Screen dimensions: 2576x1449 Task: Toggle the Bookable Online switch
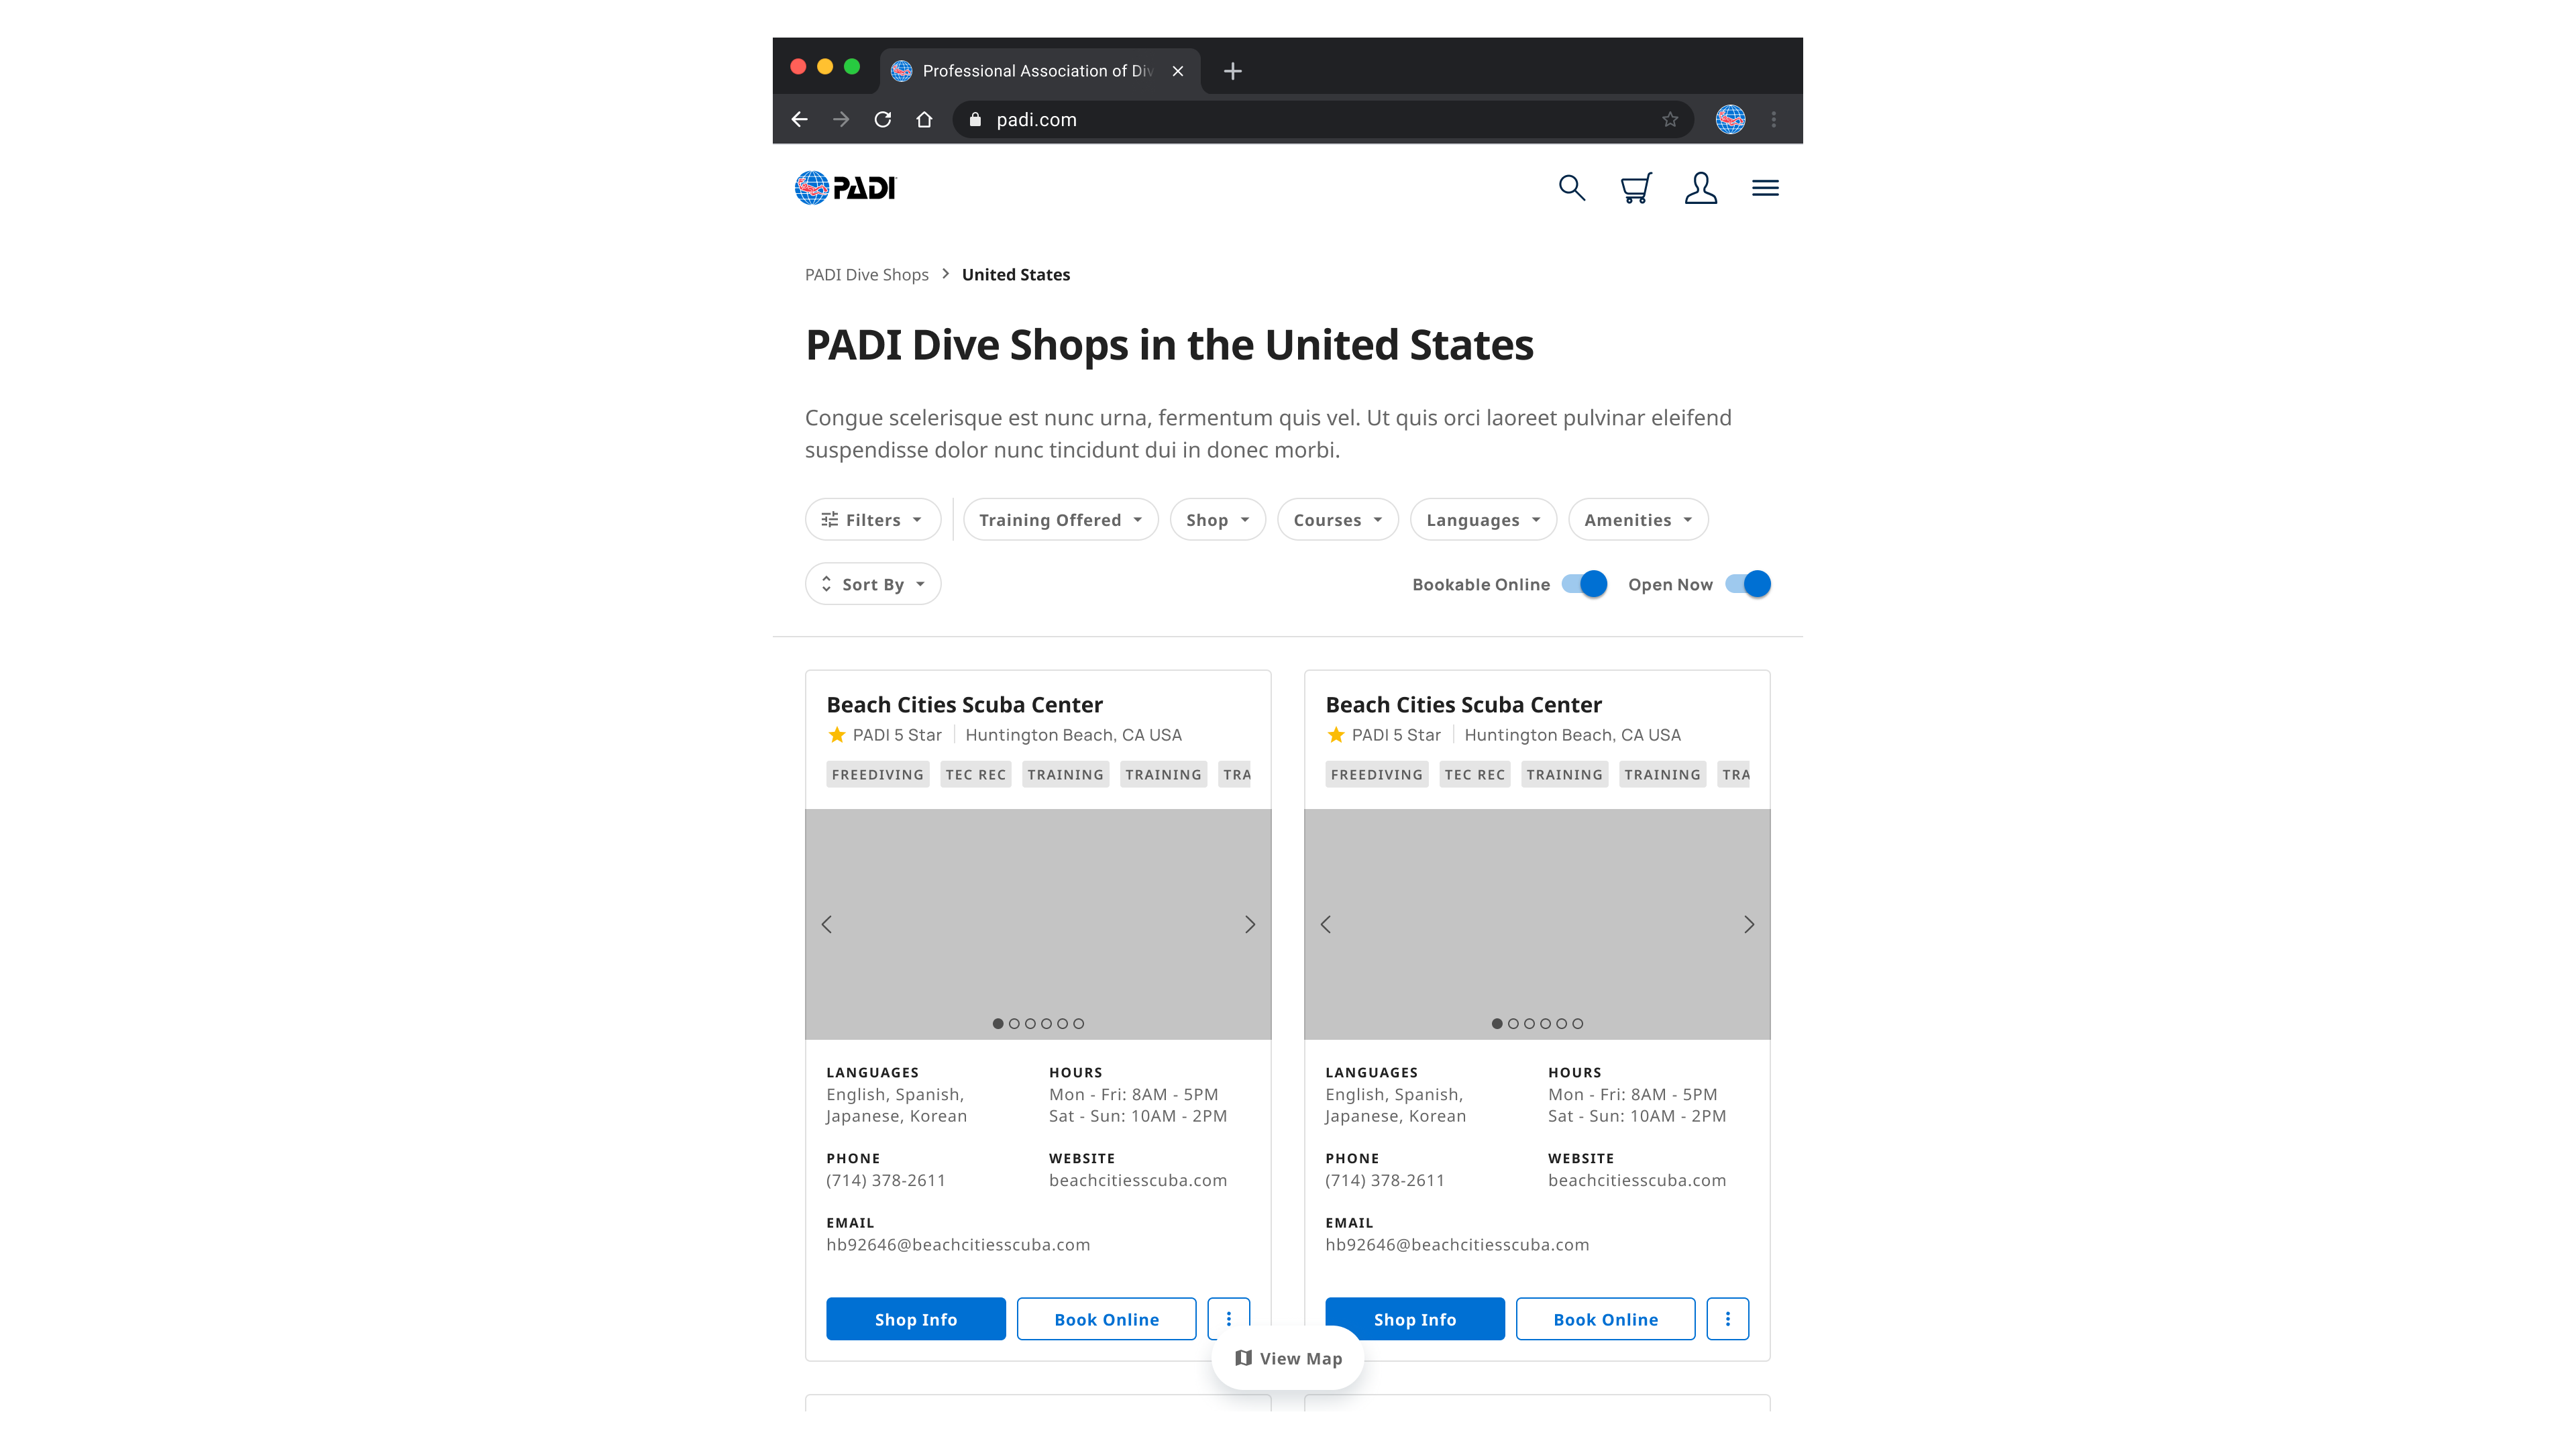(x=1584, y=584)
